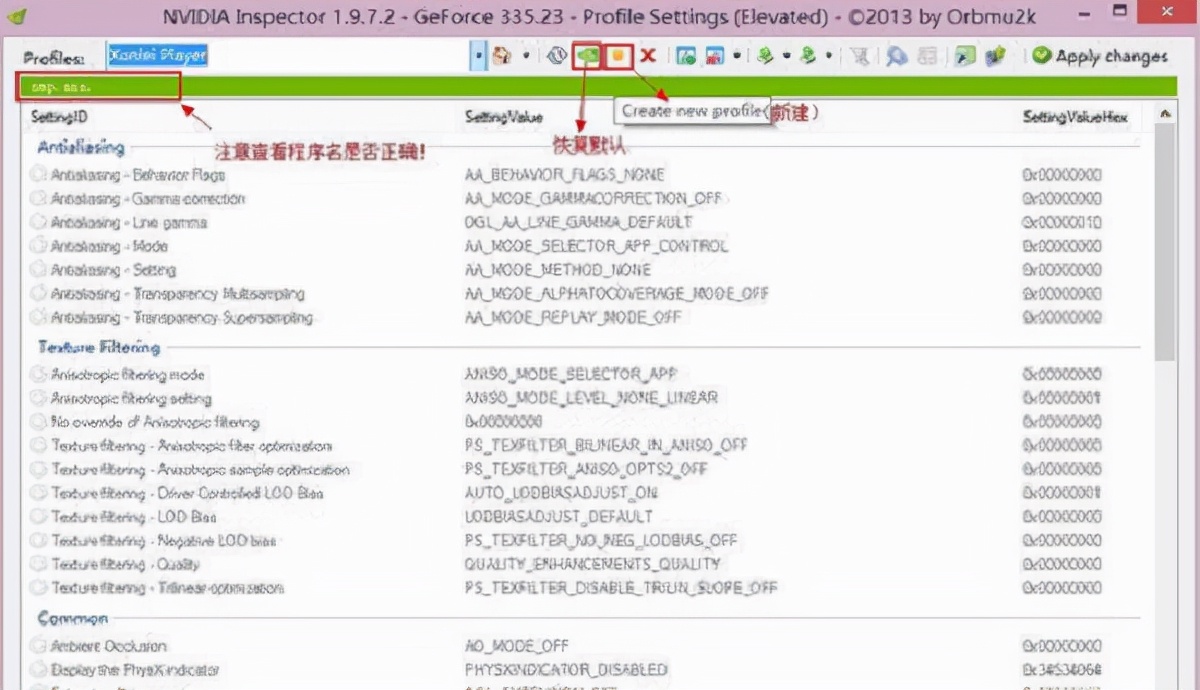Click the Create new profile icon
Screen dimensions: 1200x690
click(587, 57)
